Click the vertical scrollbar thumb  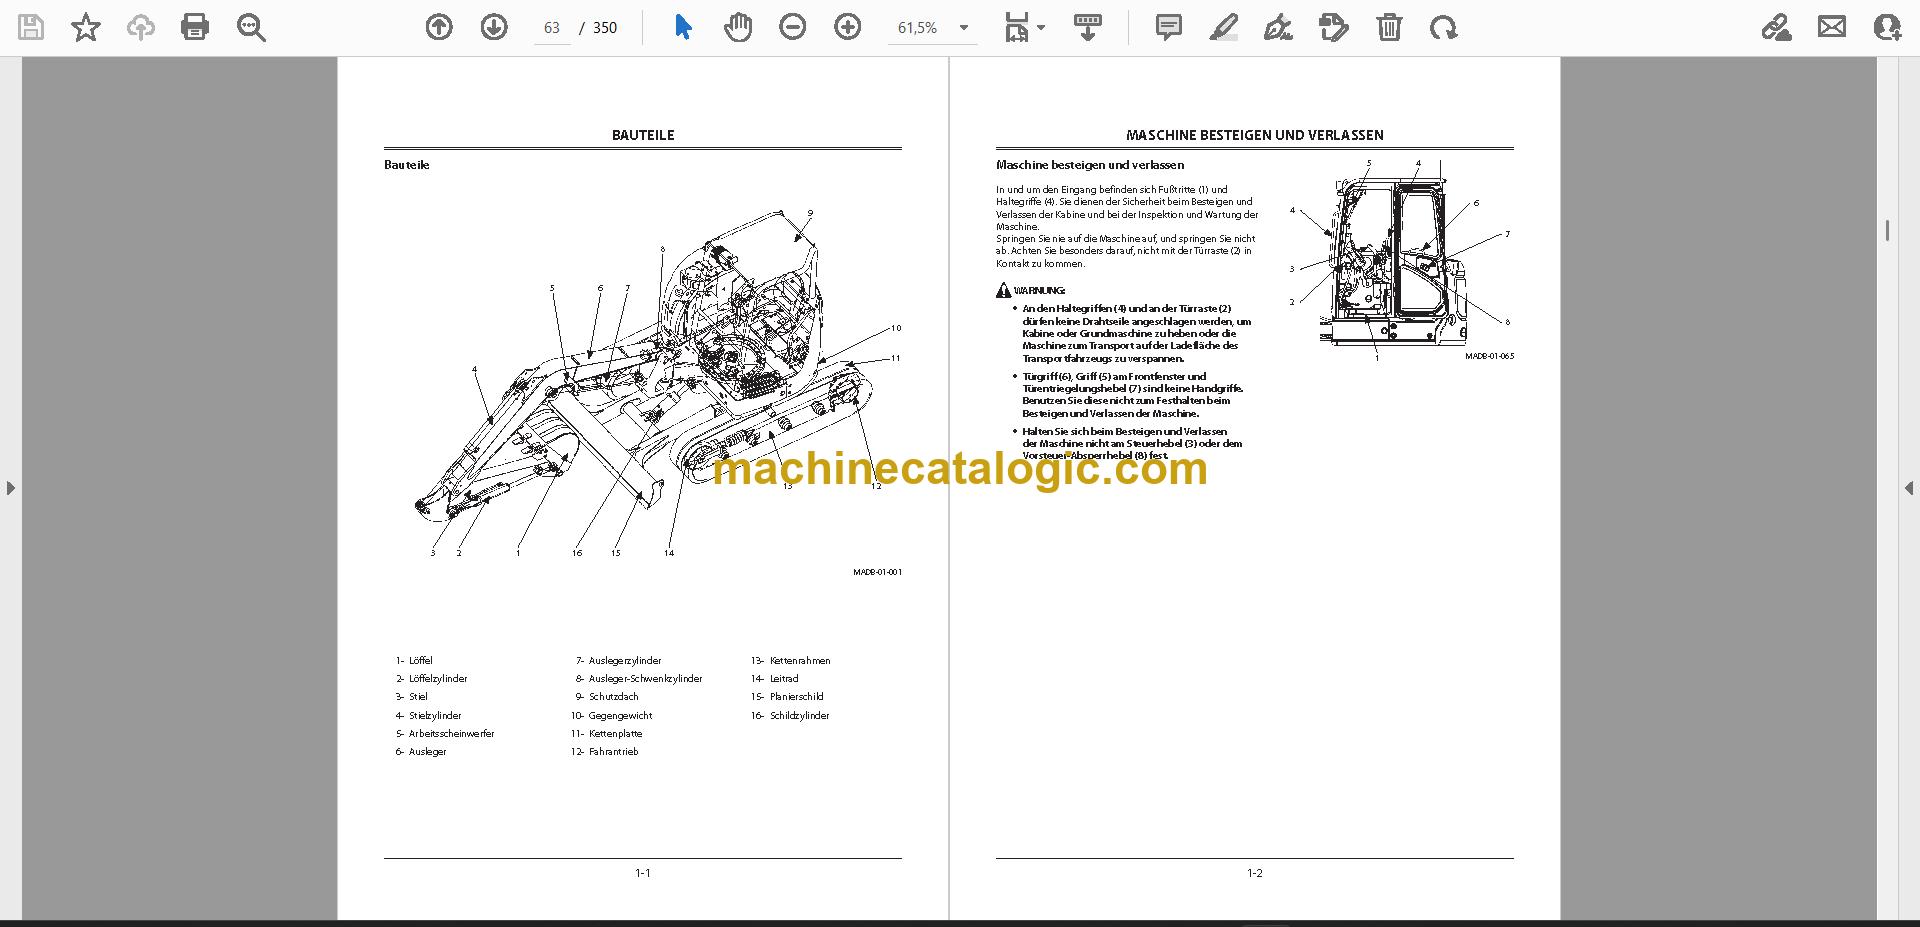coord(1887,231)
